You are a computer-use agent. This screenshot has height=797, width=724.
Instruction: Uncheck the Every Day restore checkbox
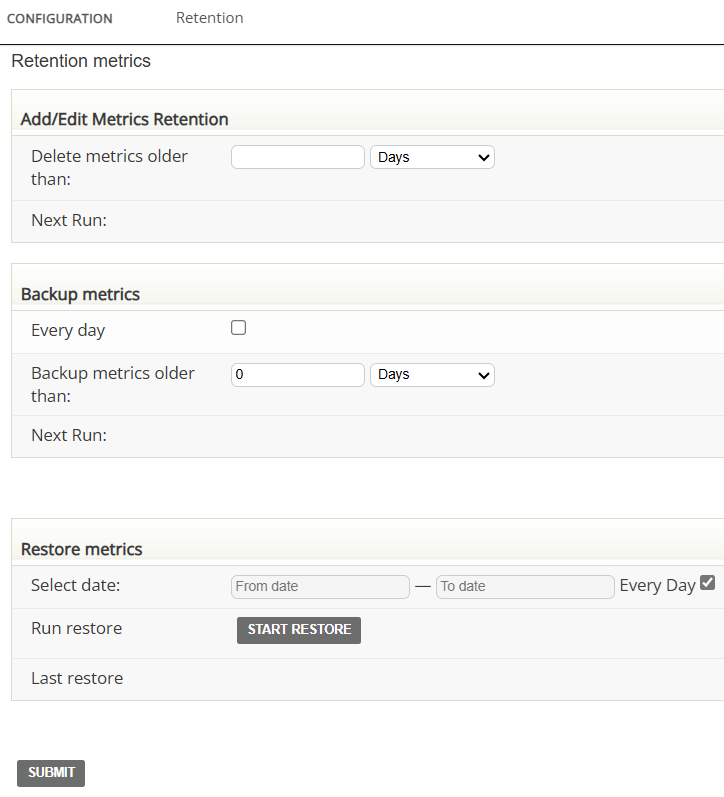pos(707,583)
